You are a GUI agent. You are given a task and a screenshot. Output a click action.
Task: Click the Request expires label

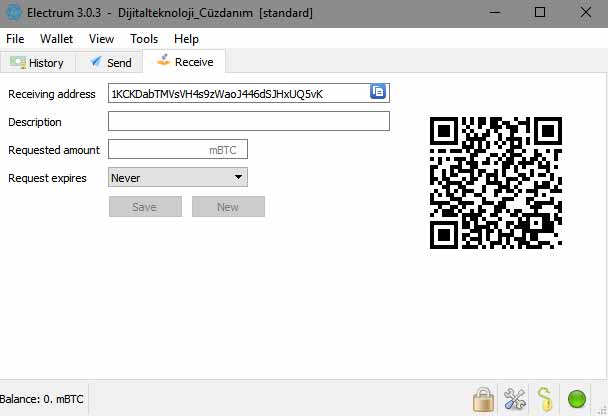[x=47, y=178]
